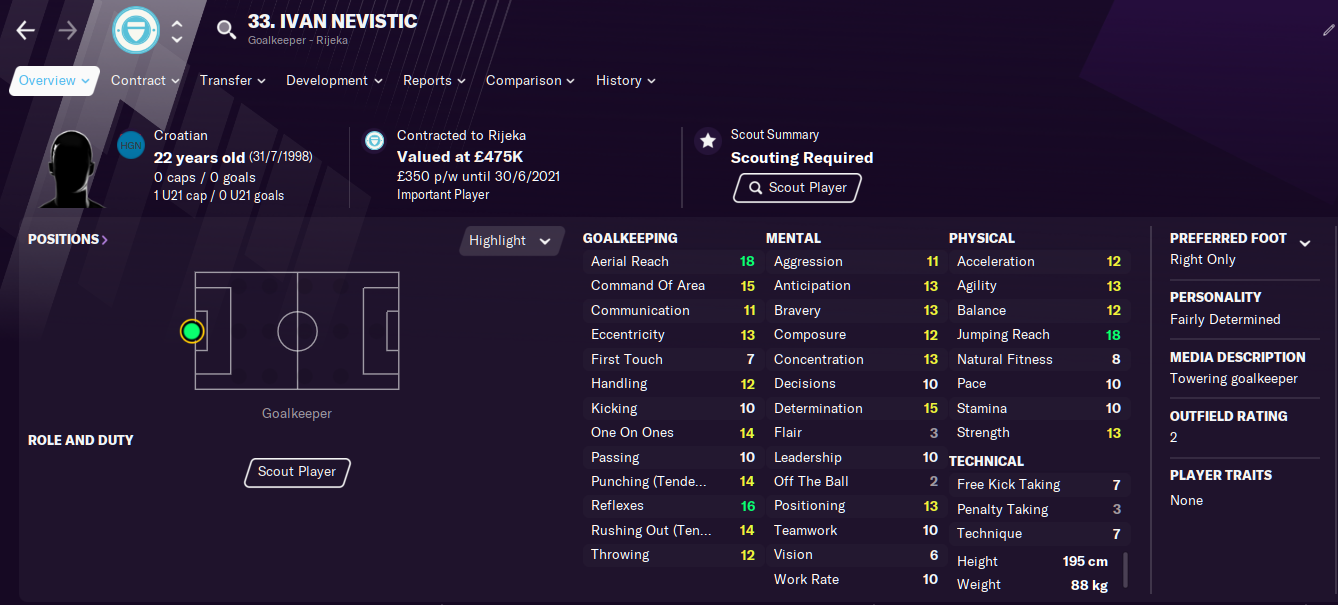1338x605 pixels.
Task: Click Scout Player button under Scout Summary
Action: (797, 188)
